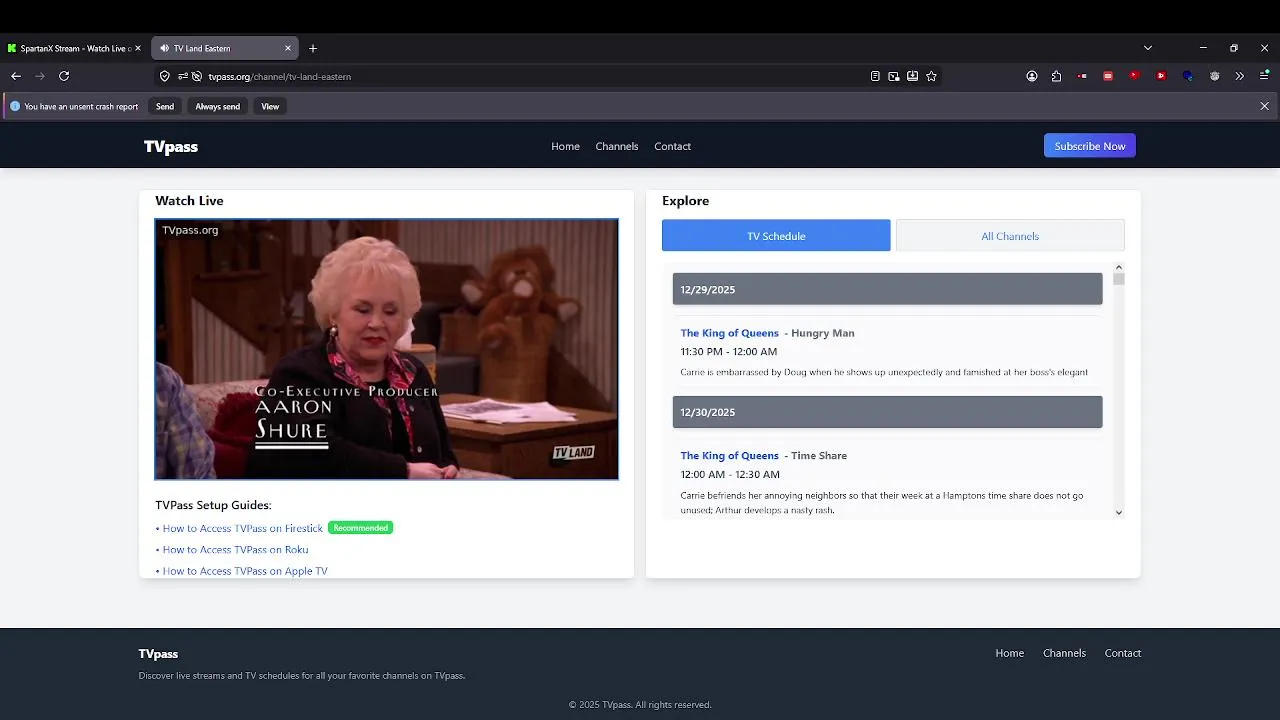The image size is (1280, 720).
Task: Click the 11:30 PM - 12:00 AM time text
Action: pyautogui.click(x=728, y=352)
